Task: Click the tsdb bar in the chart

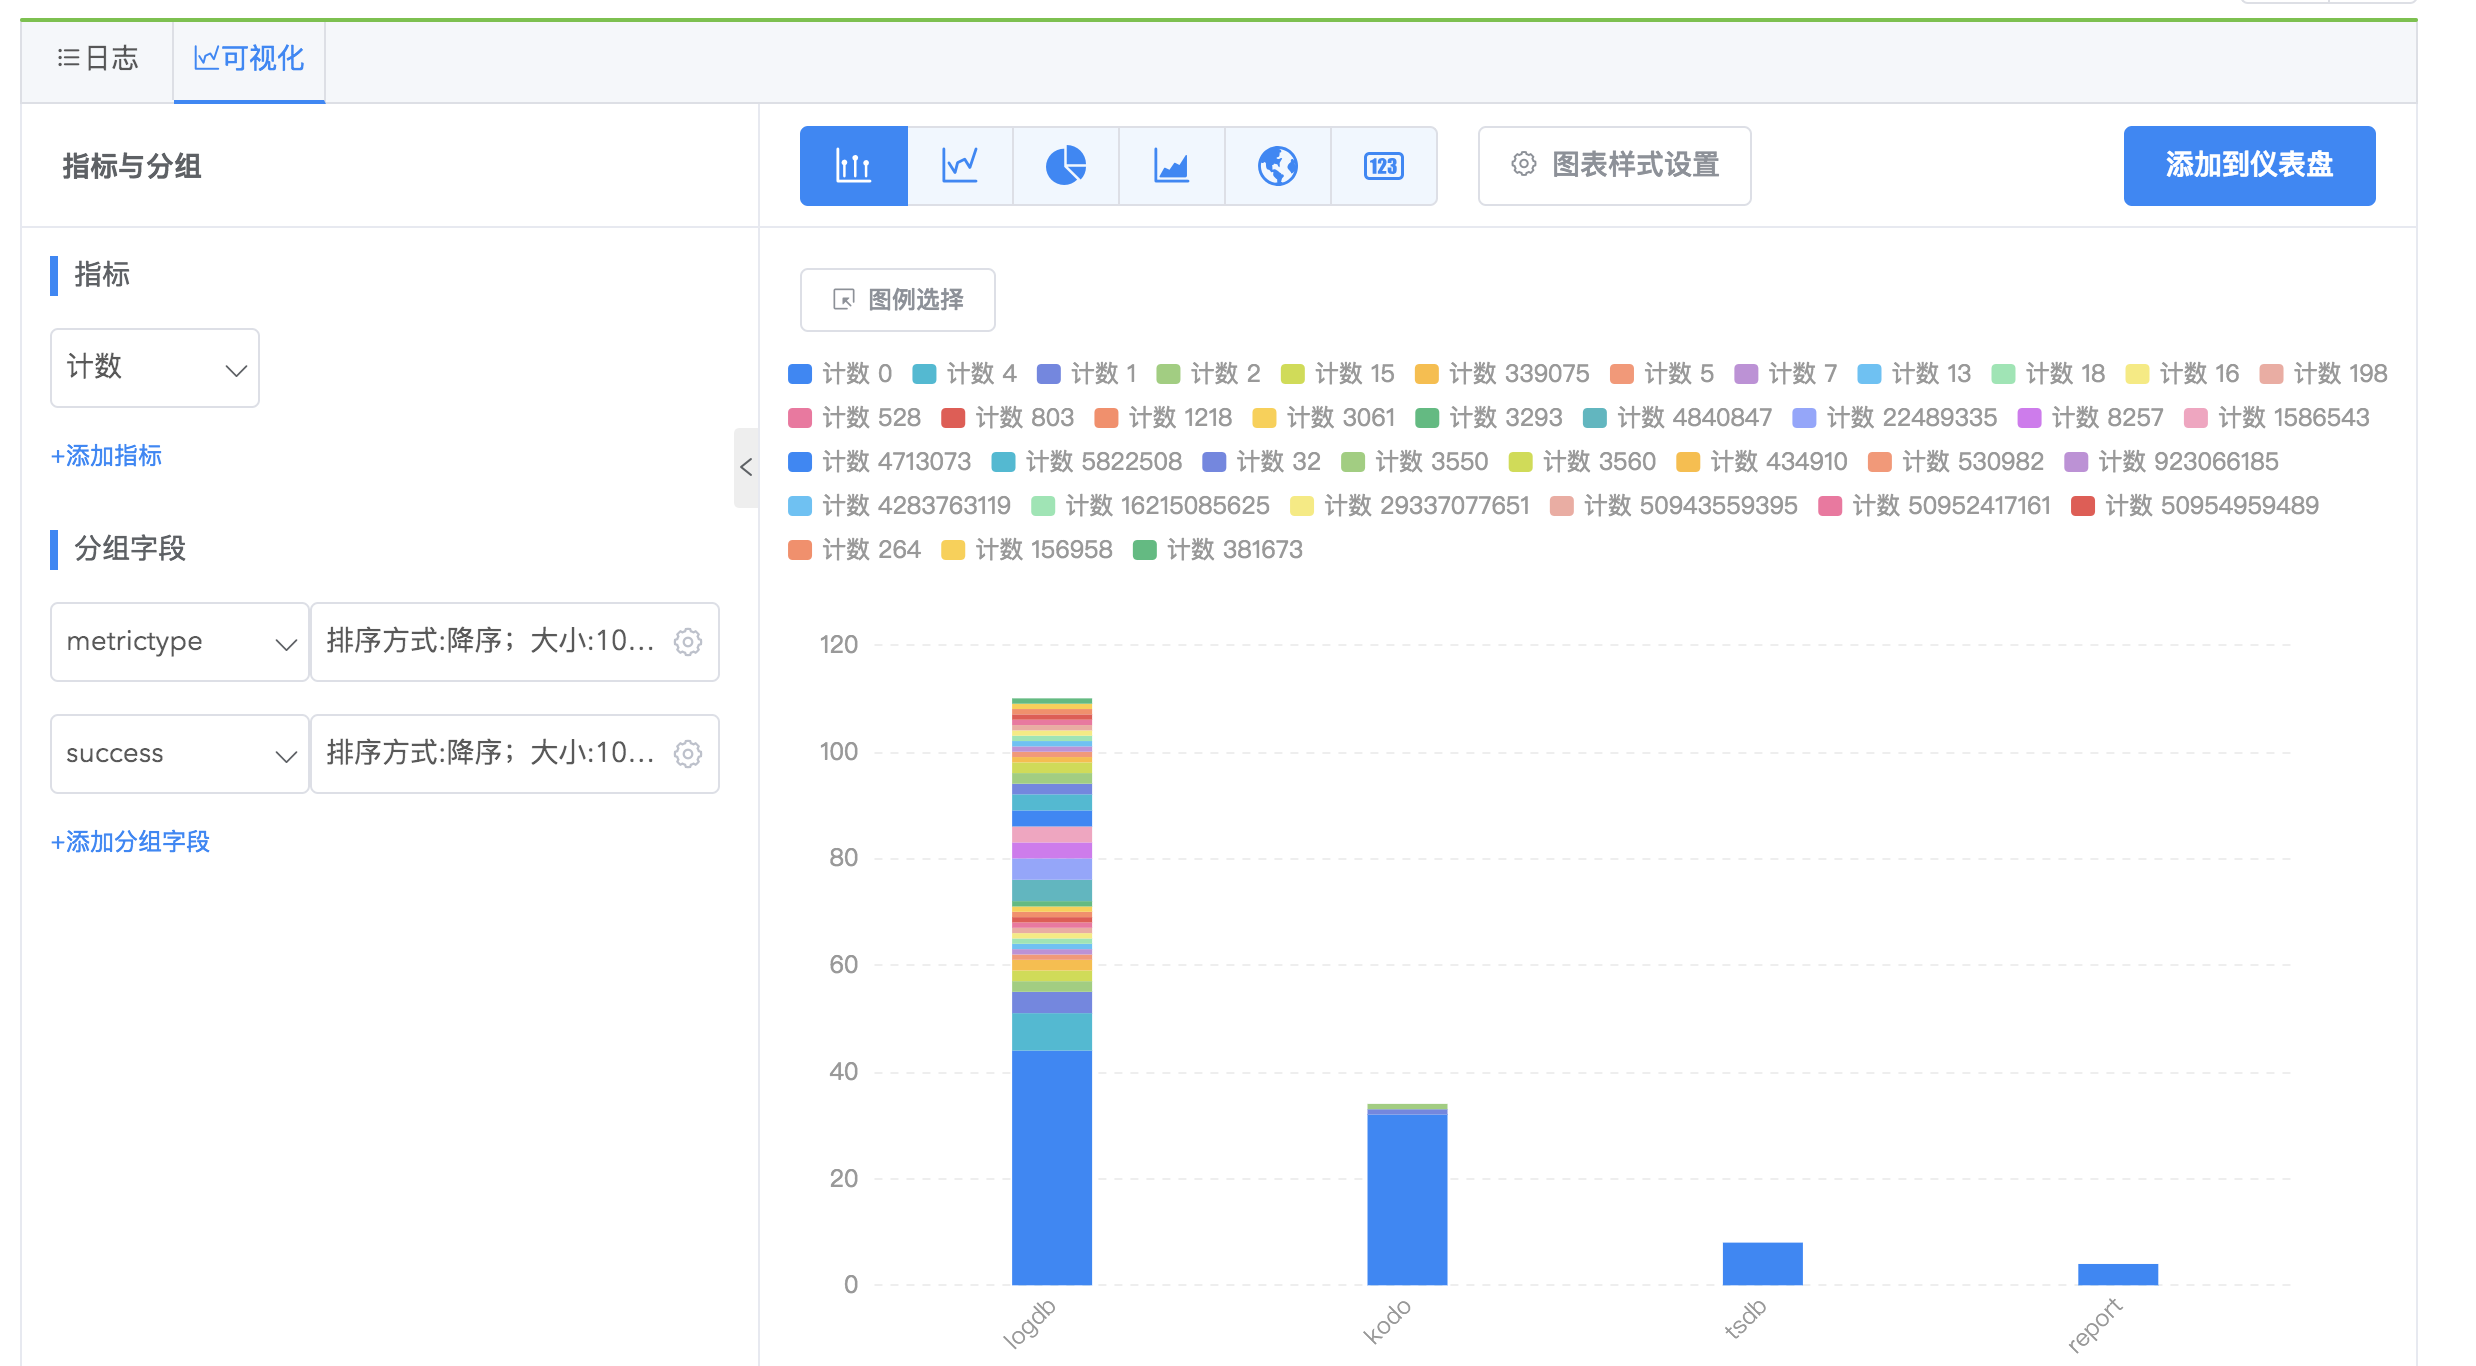Action: point(1762,1264)
